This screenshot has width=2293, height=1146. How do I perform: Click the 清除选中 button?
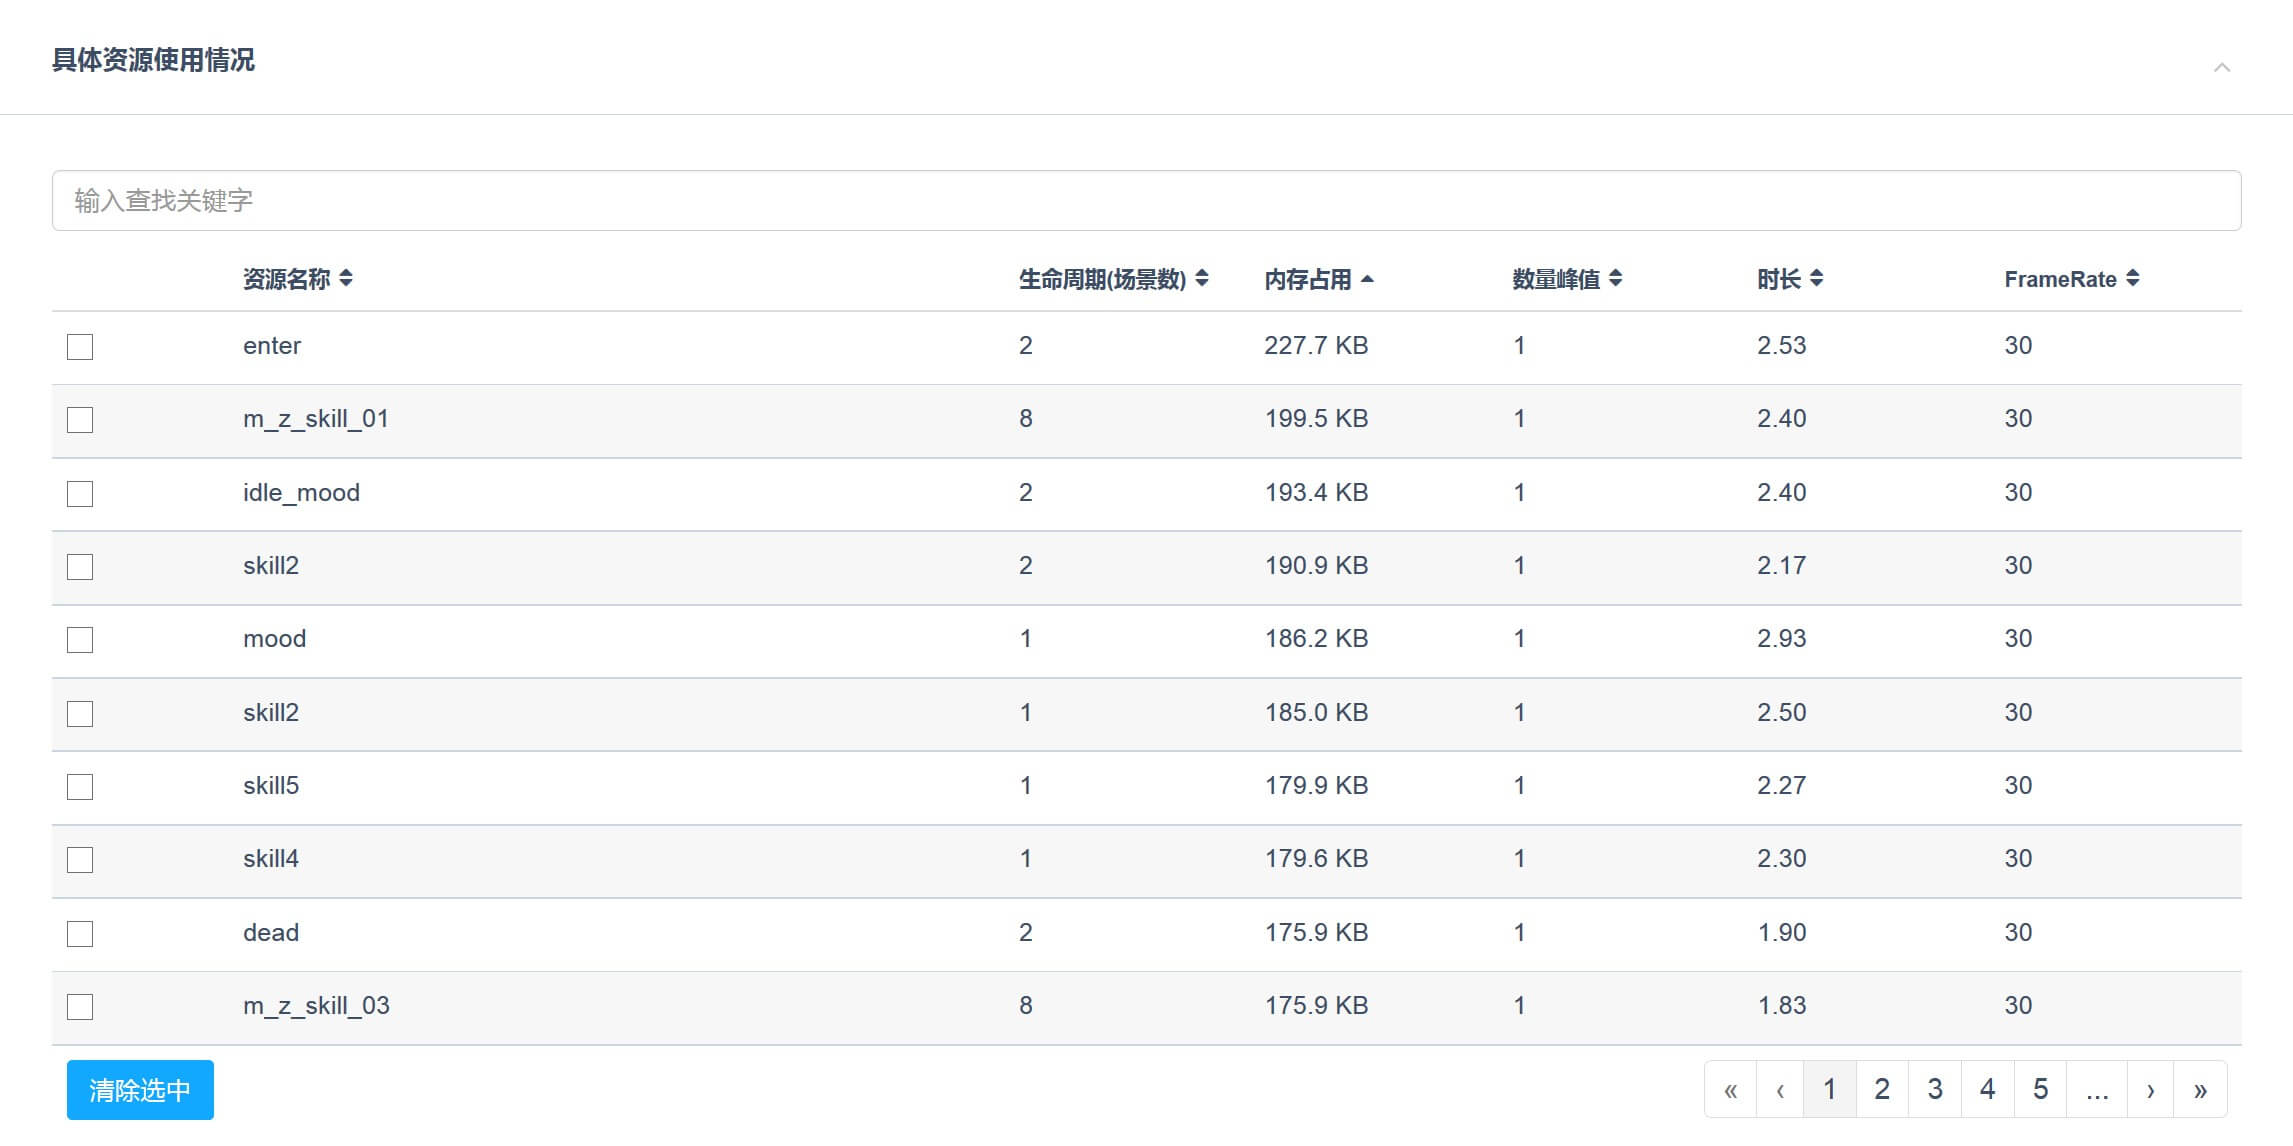(140, 1090)
